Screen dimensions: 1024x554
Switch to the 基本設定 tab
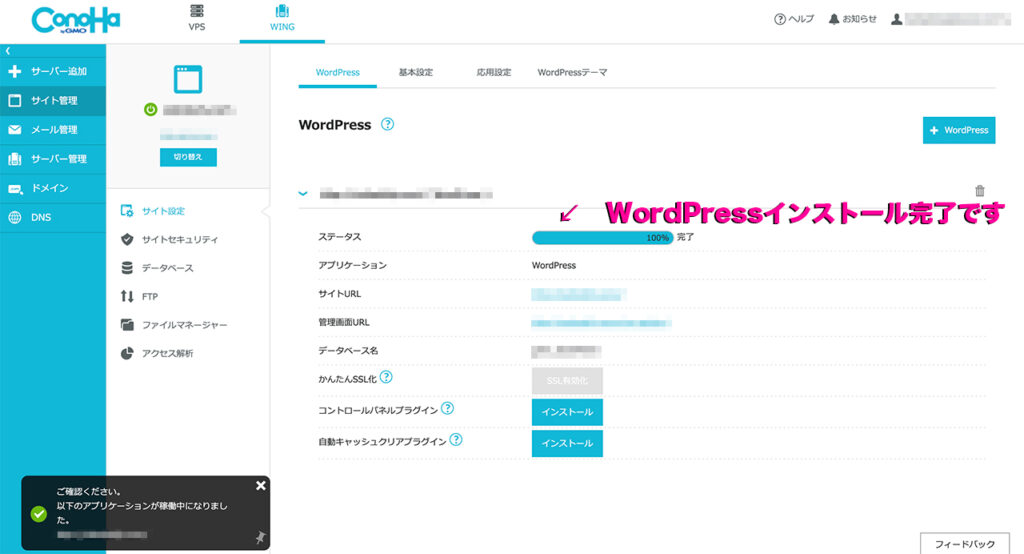click(x=416, y=73)
